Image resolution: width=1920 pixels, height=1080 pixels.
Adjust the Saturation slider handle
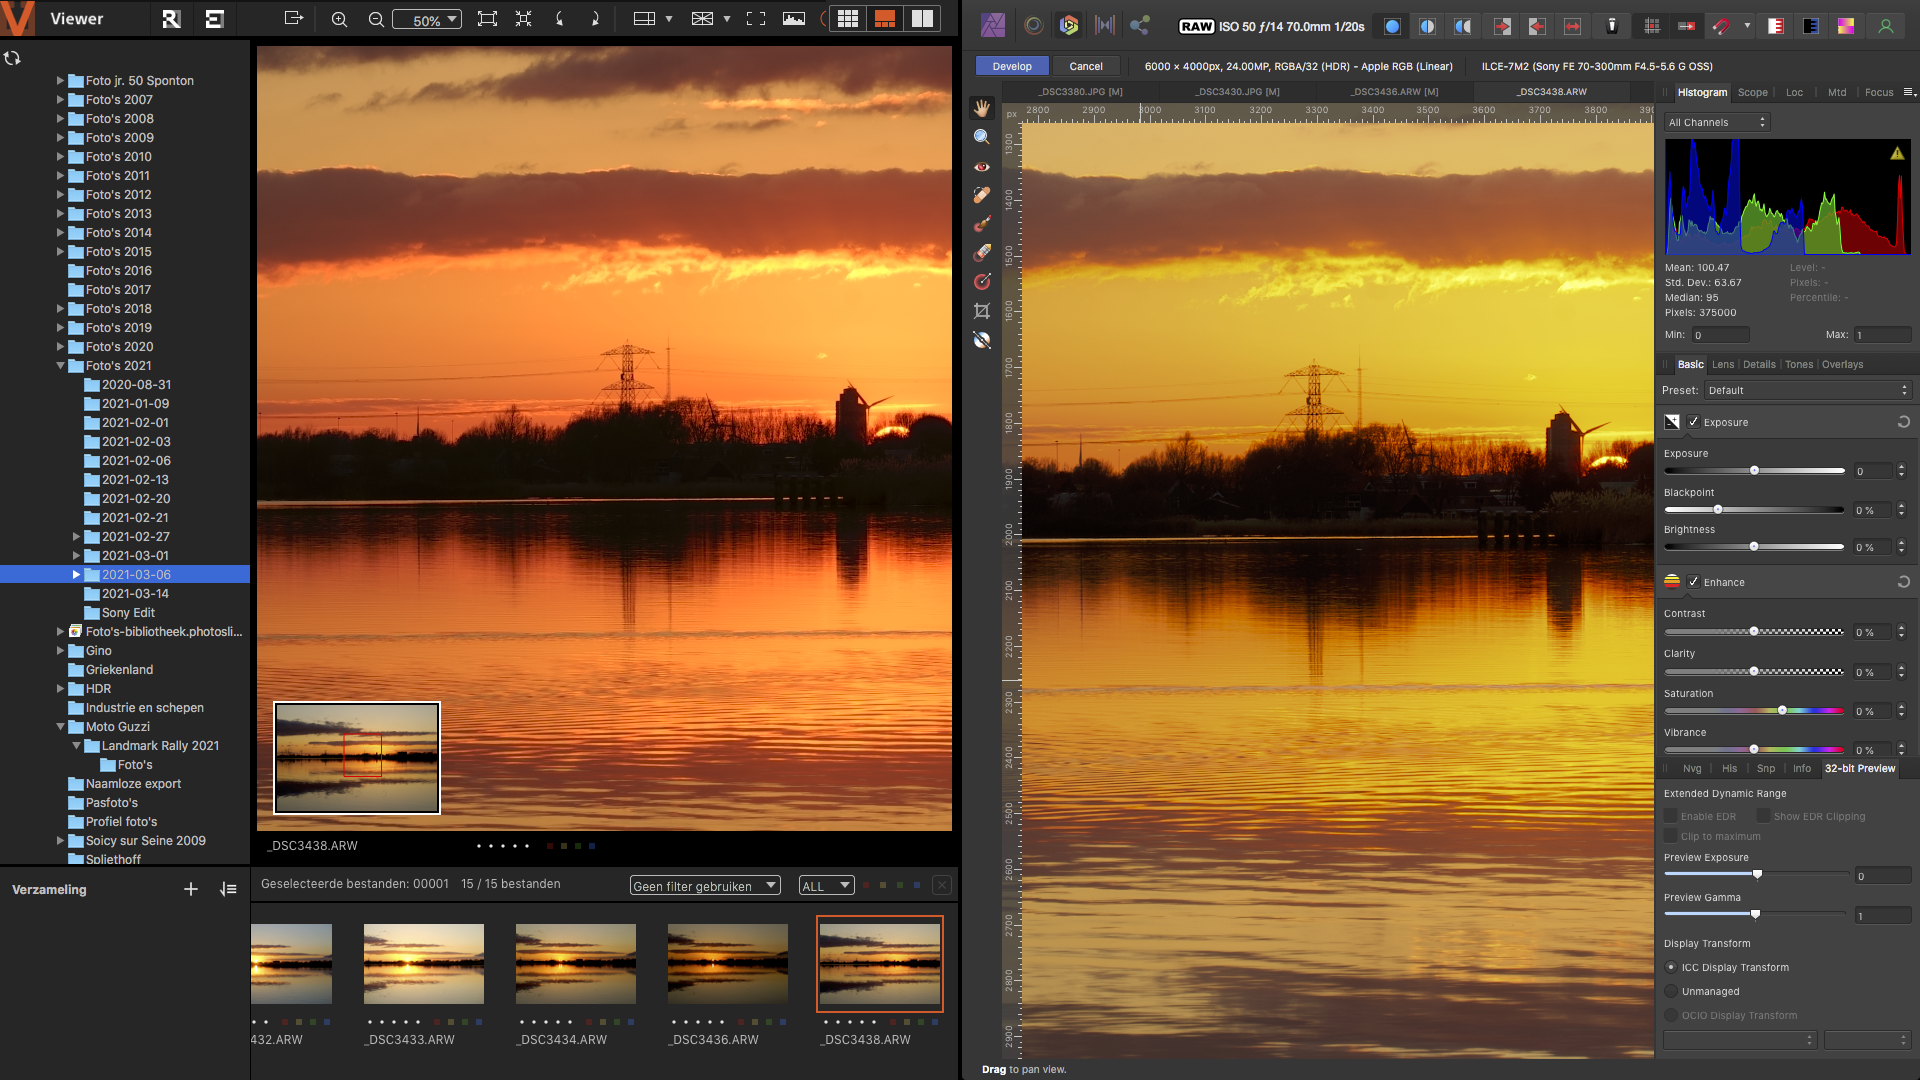[1782, 710]
